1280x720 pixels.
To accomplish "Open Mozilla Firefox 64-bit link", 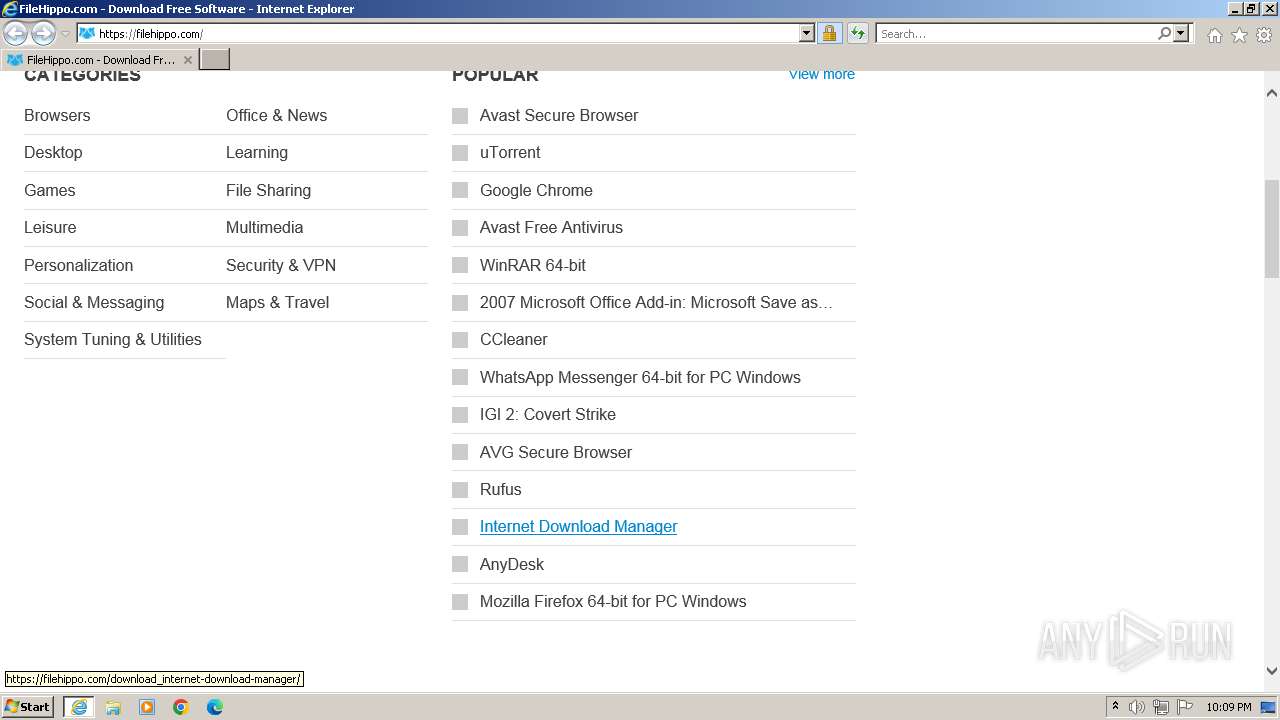I will click(x=613, y=601).
